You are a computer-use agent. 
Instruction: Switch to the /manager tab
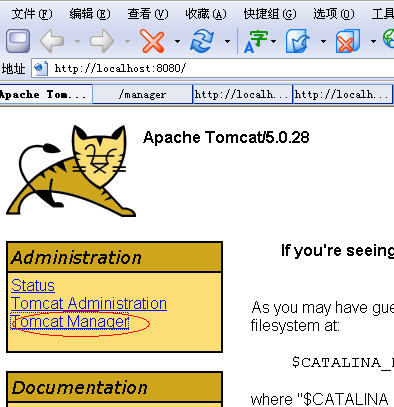click(x=142, y=94)
